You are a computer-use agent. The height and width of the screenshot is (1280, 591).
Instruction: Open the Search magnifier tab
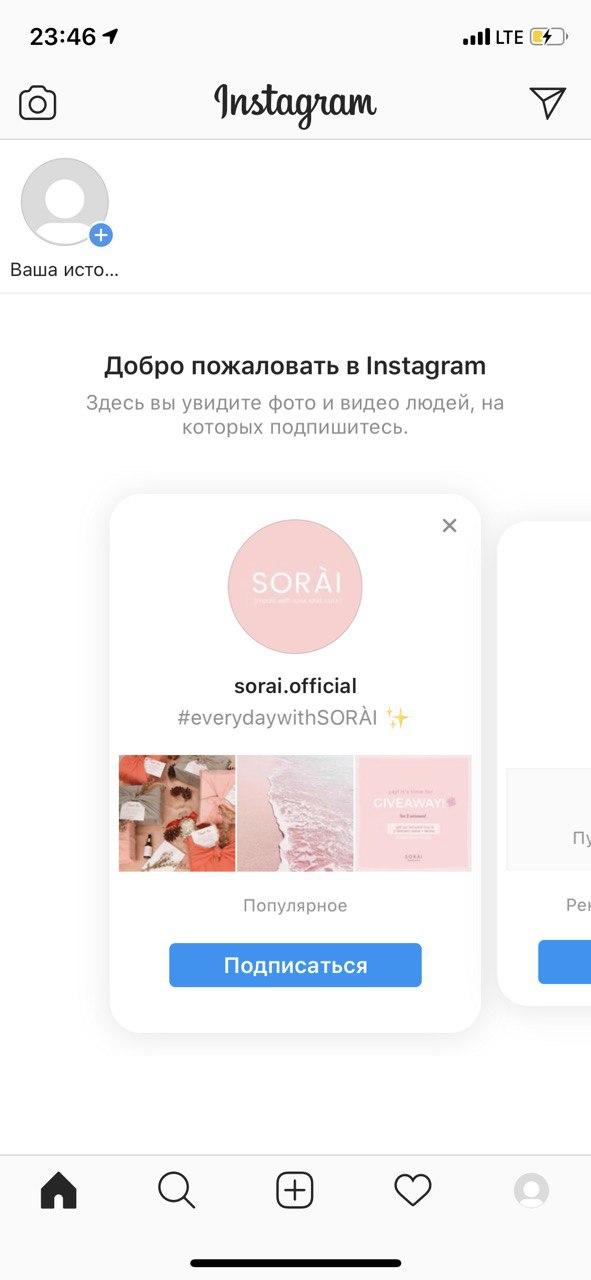(x=176, y=1190)
